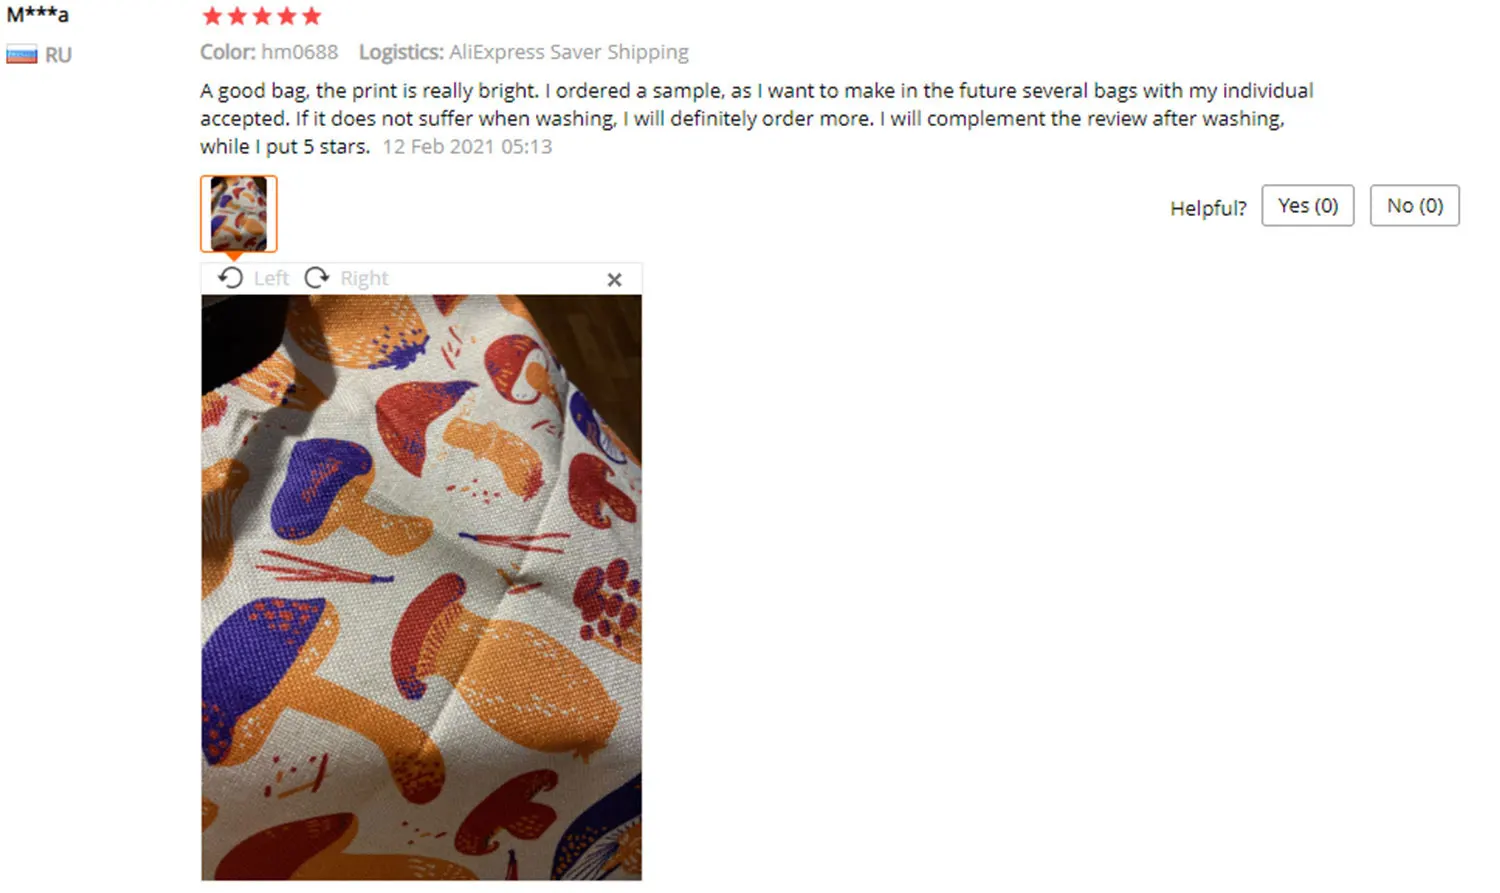Click reviewer name M***a

coord(38,15)
